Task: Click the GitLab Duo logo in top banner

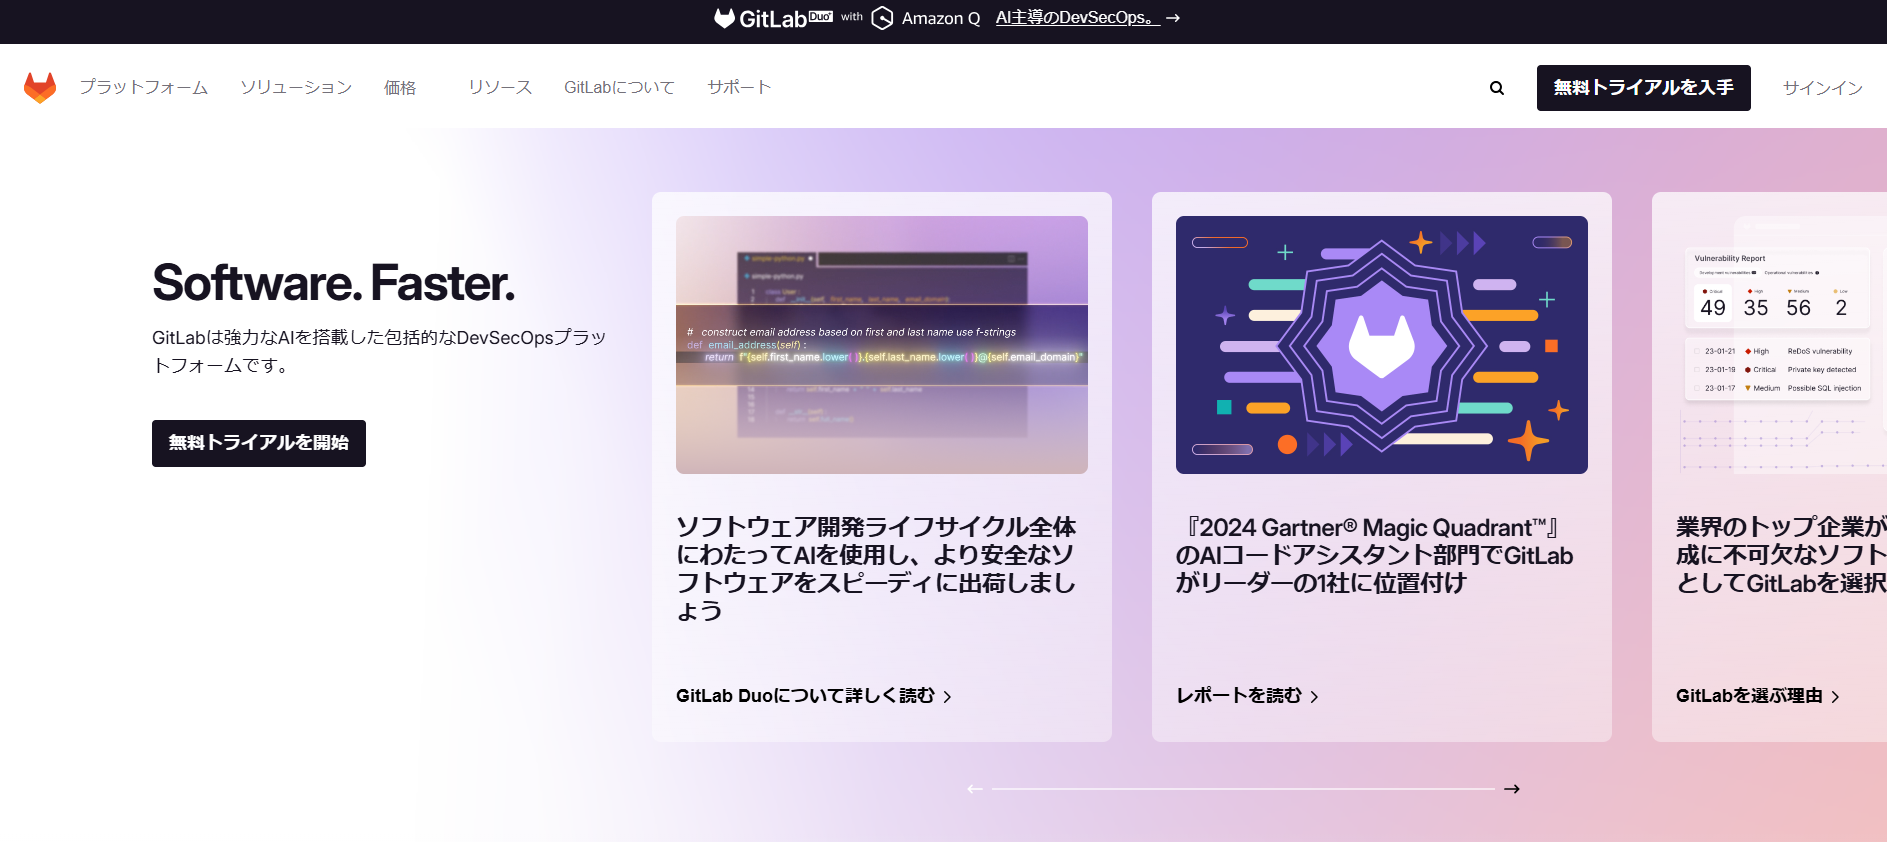Action: point(773,18)
